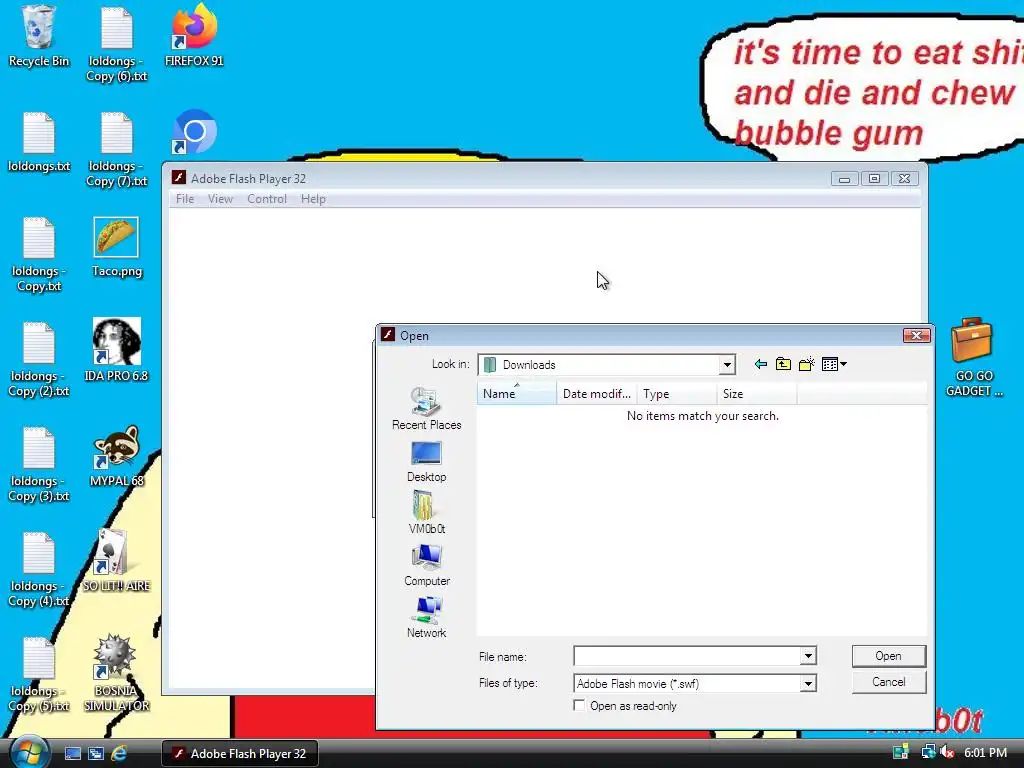Select Recent Places in Open dialog
Screen dimensions: 1024x768
[x=426, y=409]
